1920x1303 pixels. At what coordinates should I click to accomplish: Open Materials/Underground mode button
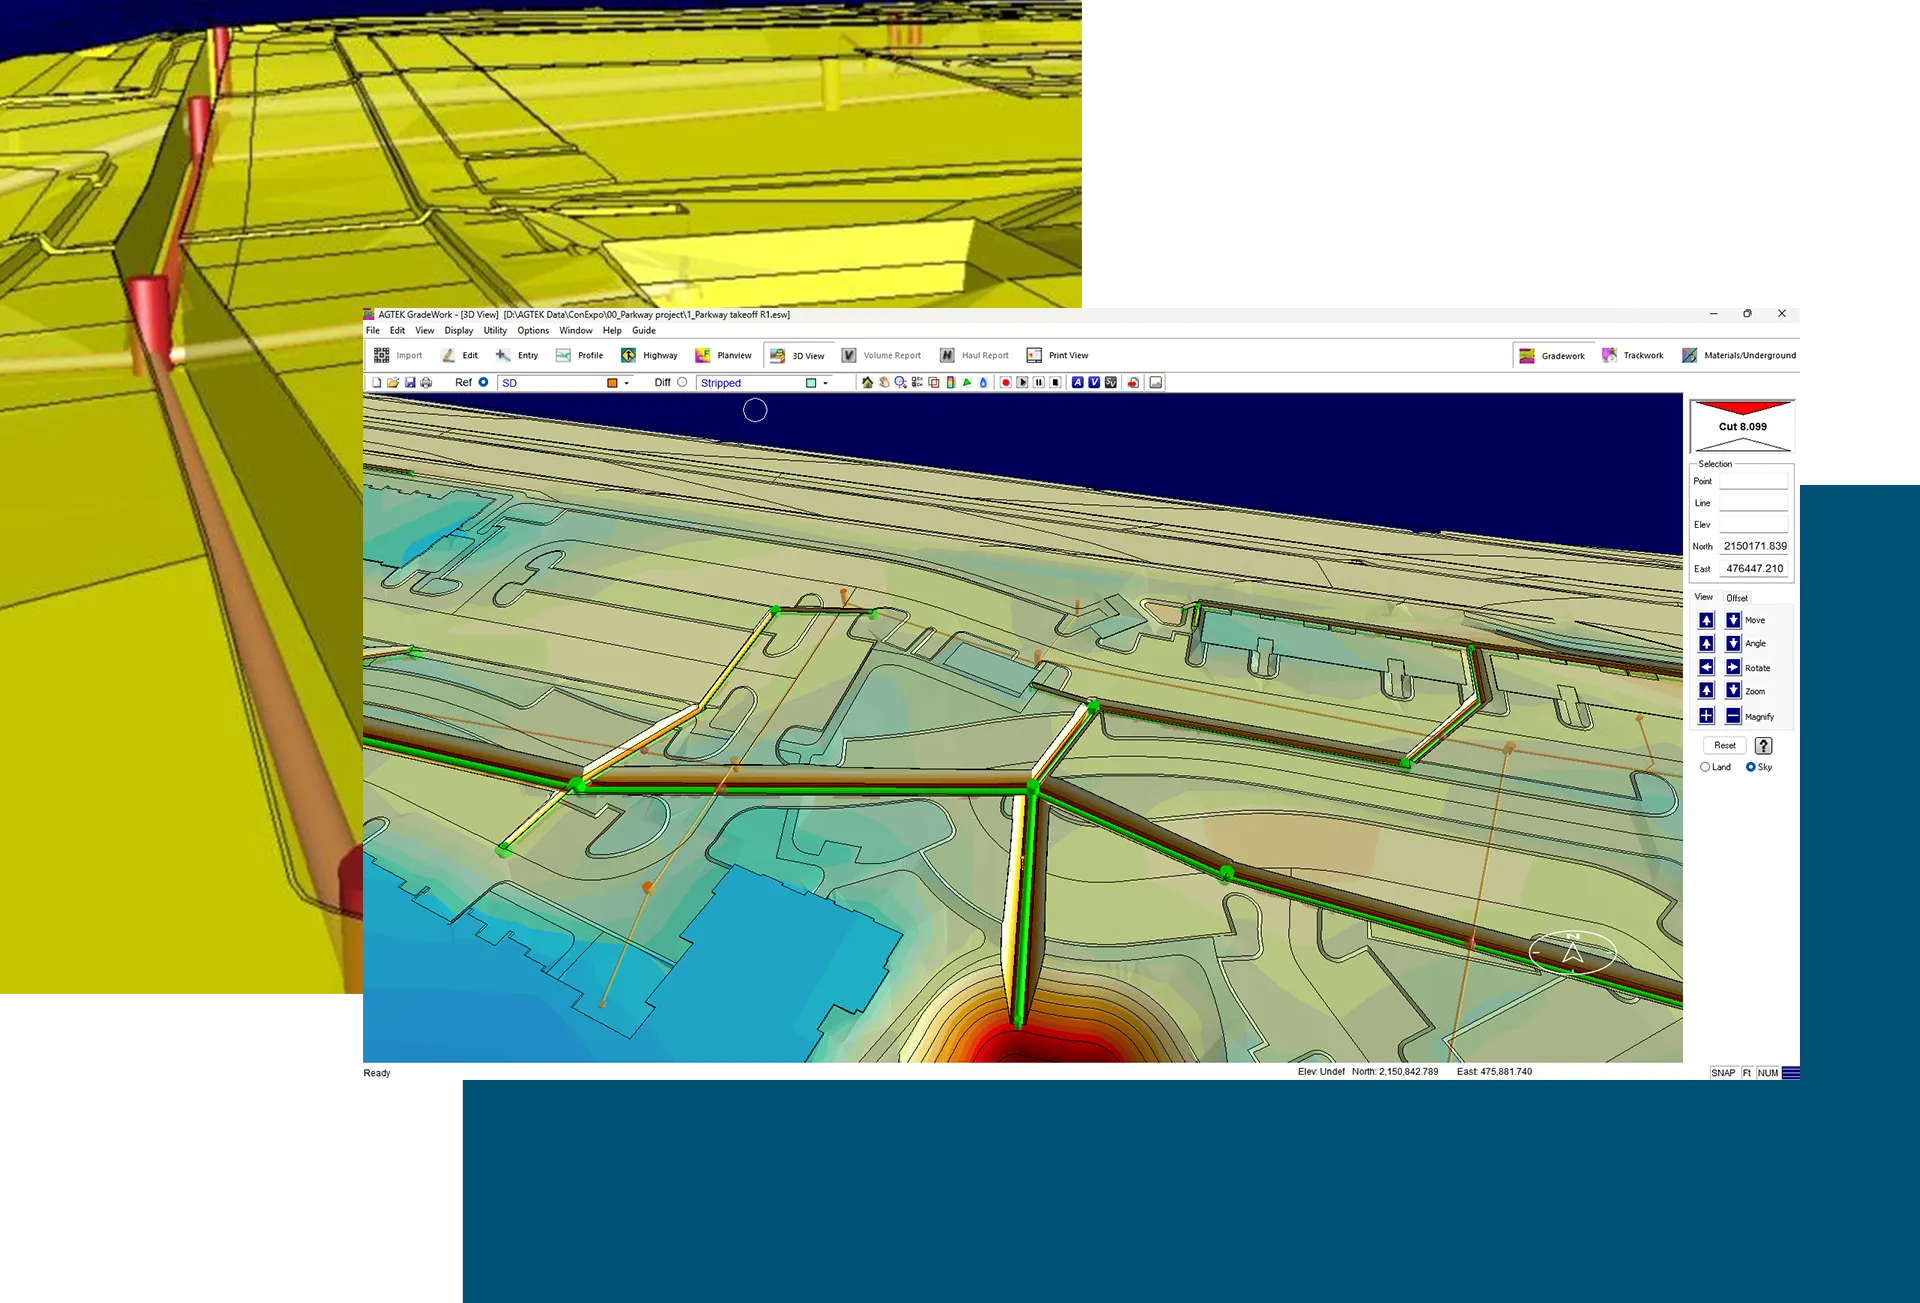(1739, 355)
